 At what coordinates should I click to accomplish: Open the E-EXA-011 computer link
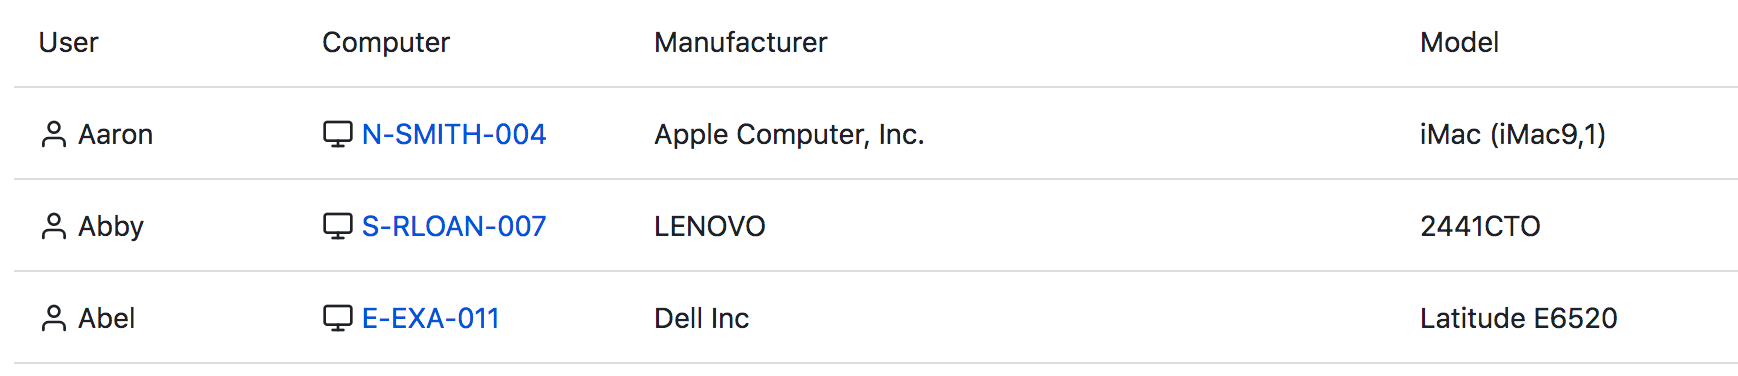430,318
